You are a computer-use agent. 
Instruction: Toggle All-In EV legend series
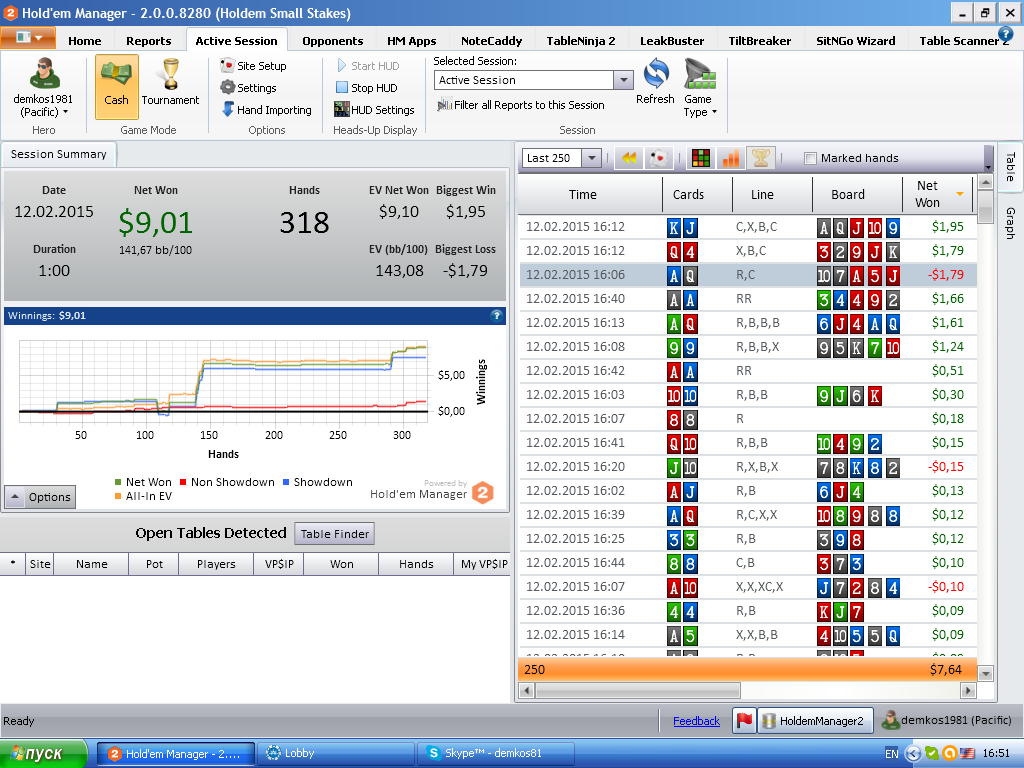[143, 496]
